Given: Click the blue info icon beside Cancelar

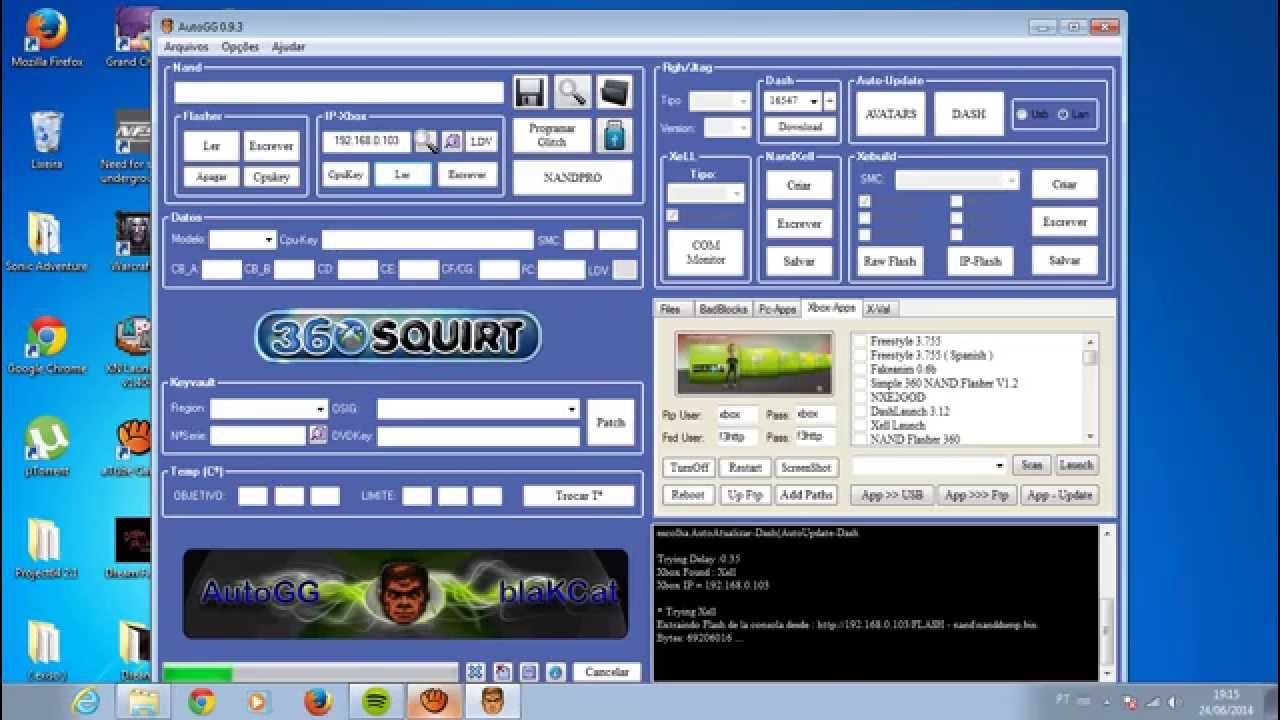Looking at the screenshot, I should click(x=556, y=672).
